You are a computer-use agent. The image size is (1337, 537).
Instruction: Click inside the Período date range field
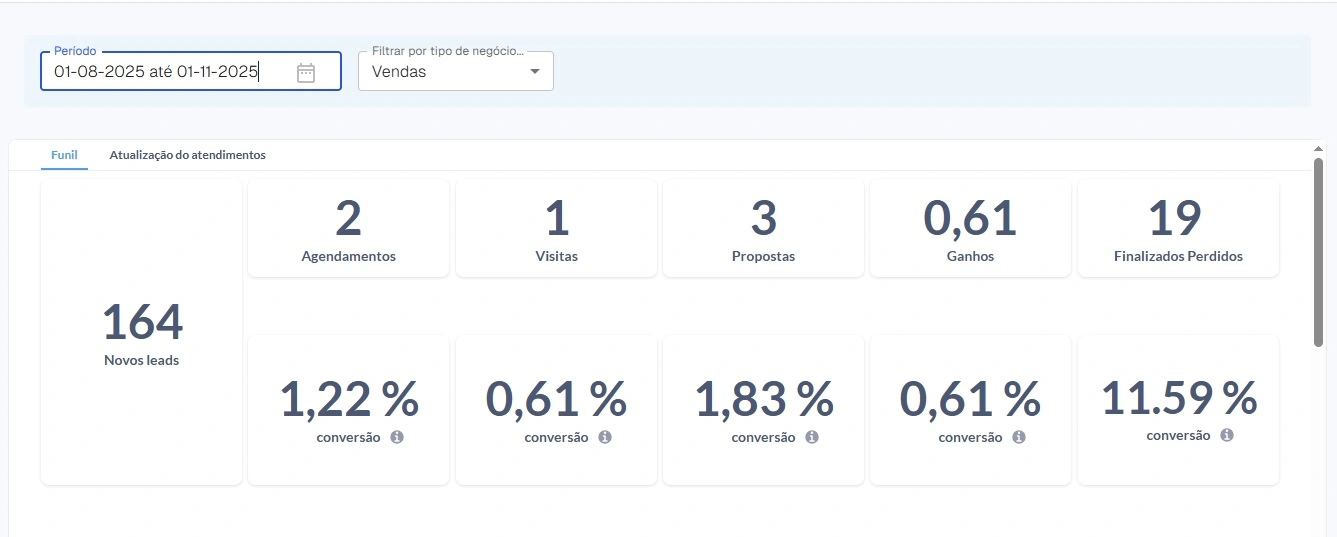pyautogui.click(x=160, y=72)
